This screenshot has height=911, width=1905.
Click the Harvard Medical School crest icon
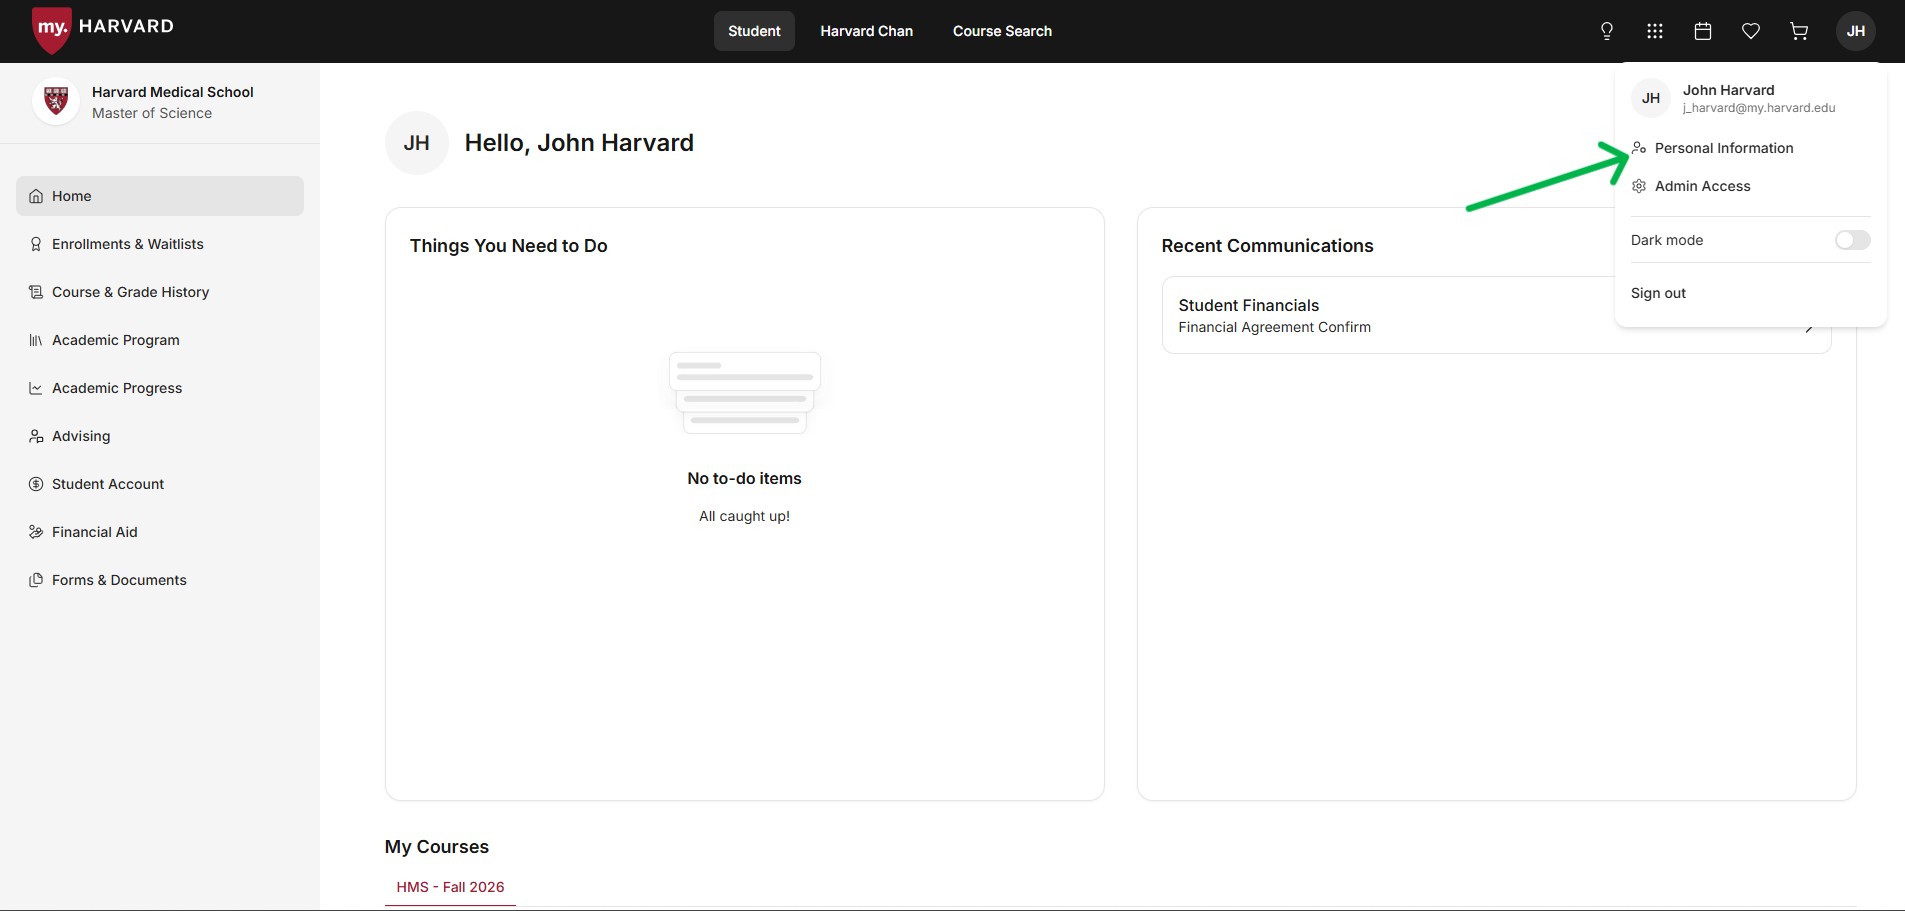pos(56,101)
